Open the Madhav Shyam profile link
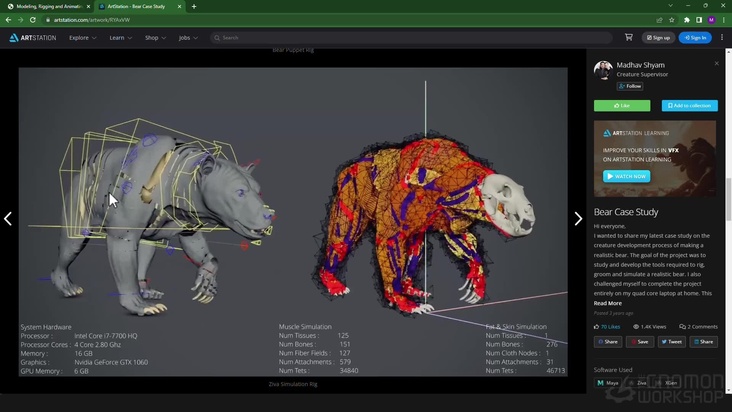 pyautogui.click(x=640, y=65)
